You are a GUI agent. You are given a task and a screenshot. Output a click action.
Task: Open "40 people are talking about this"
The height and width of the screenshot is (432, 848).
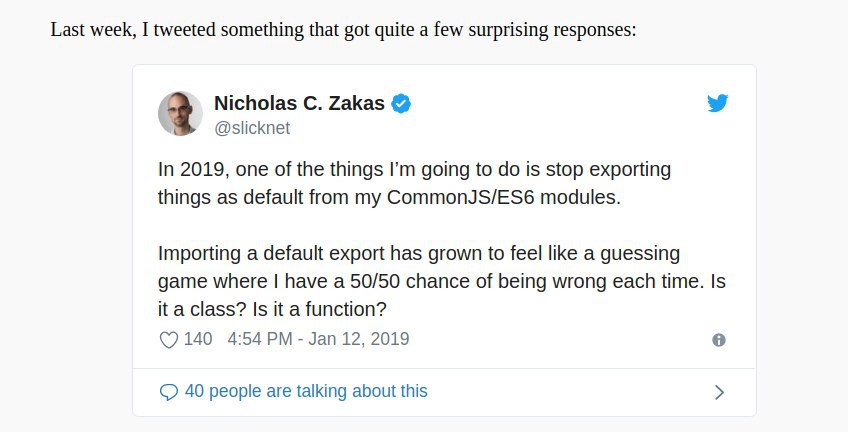(x=306, y=391)
